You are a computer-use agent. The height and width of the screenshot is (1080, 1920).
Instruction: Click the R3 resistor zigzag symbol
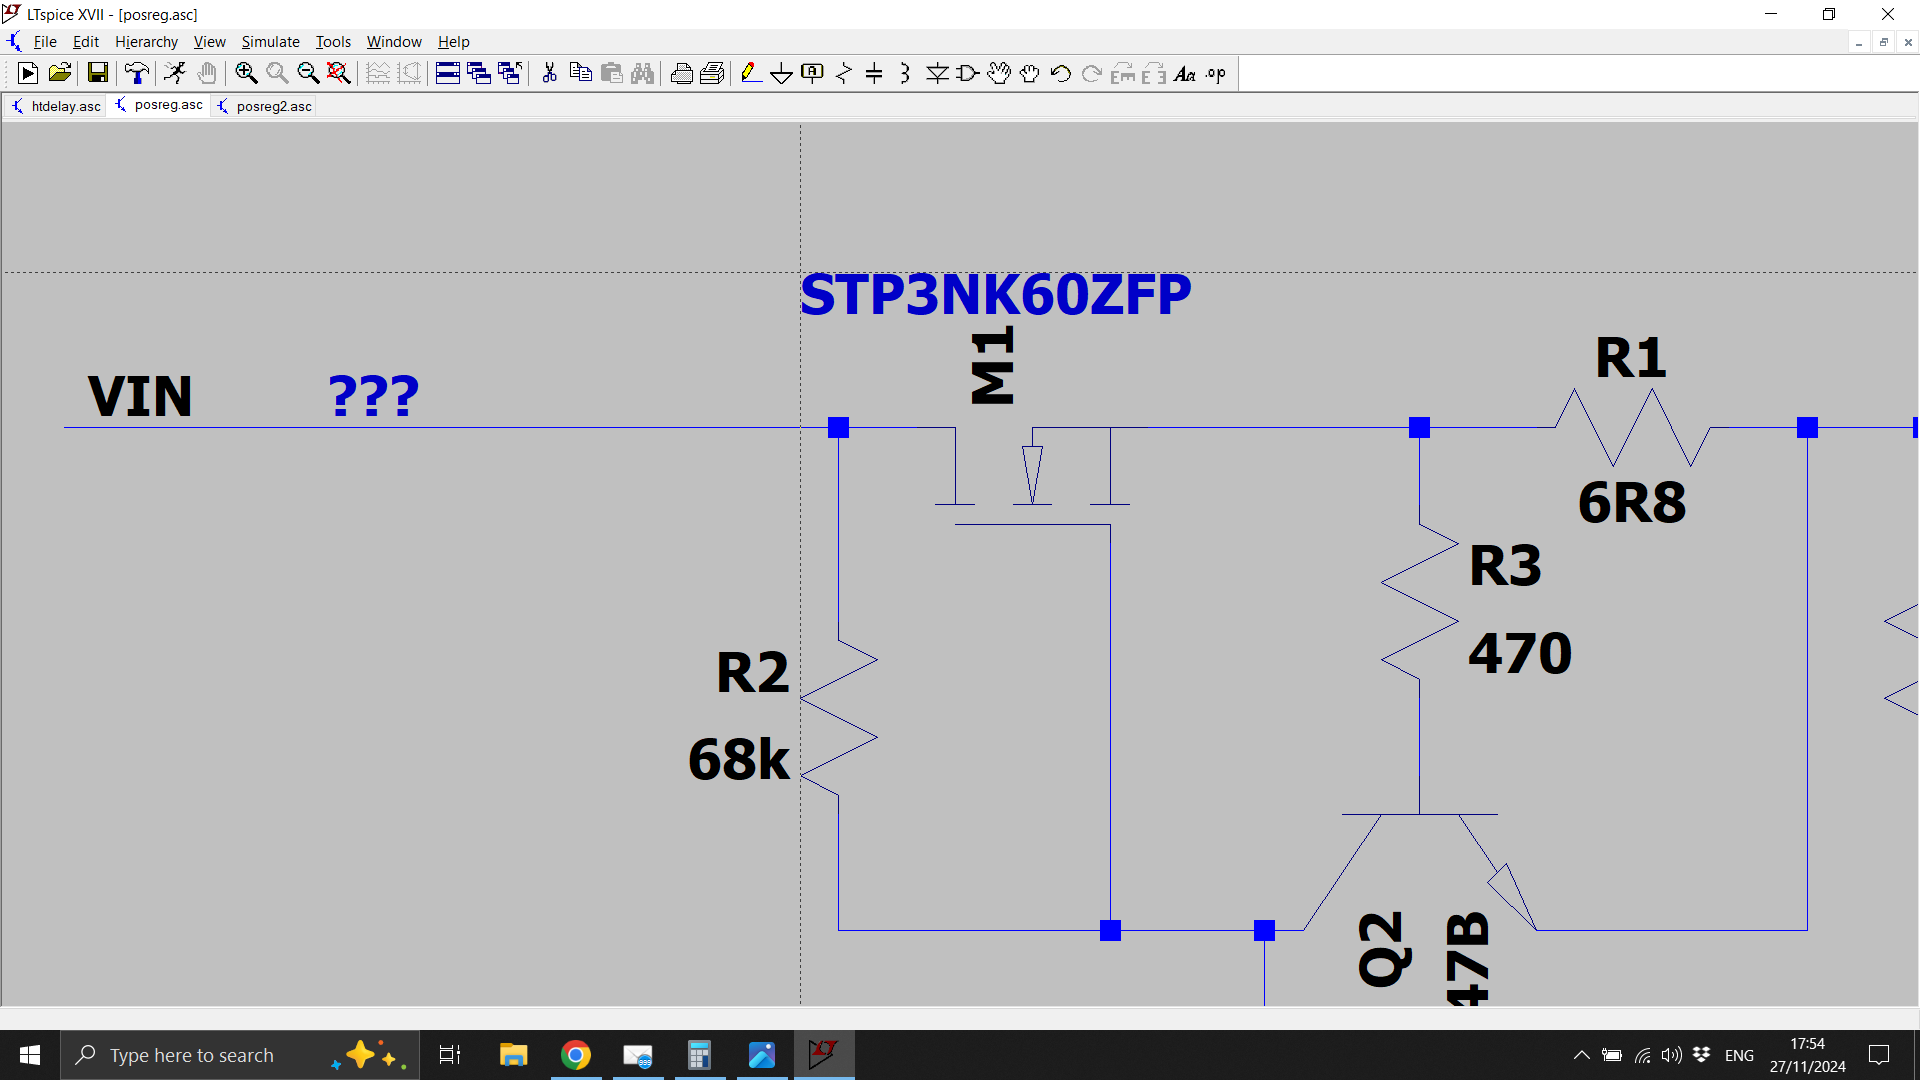(1419, 603)
